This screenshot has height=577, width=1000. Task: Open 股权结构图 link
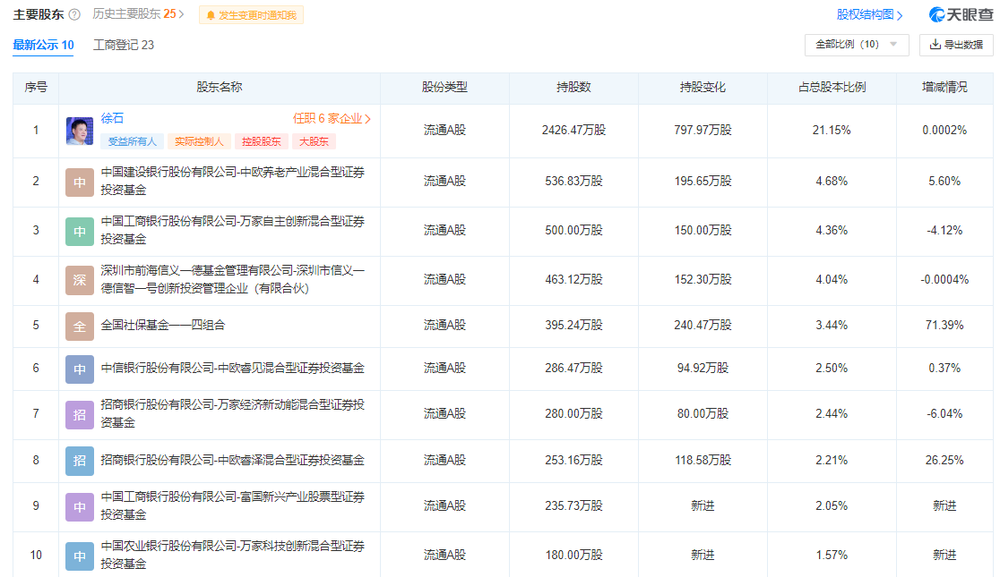(869, 15)
